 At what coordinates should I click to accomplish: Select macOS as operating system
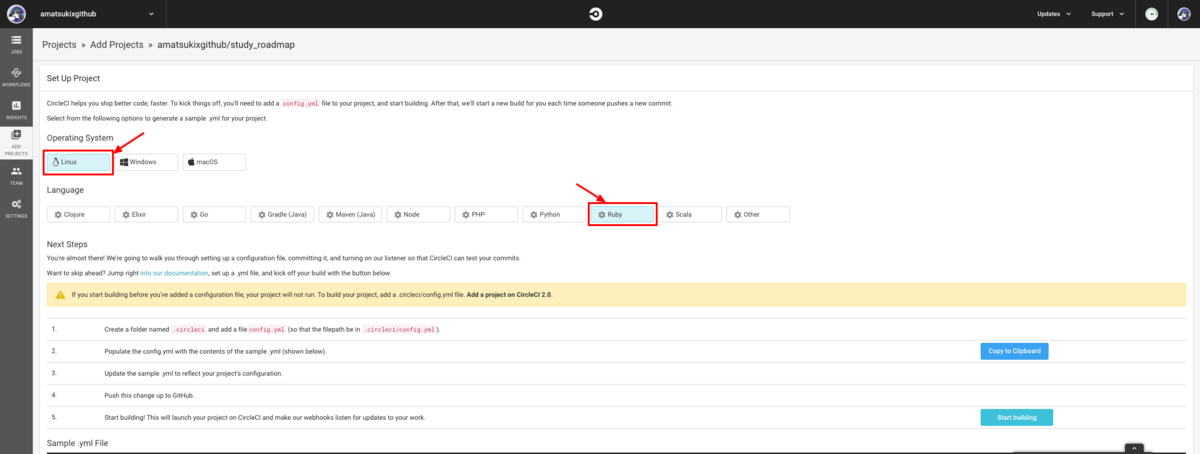[x=214, y=161]
